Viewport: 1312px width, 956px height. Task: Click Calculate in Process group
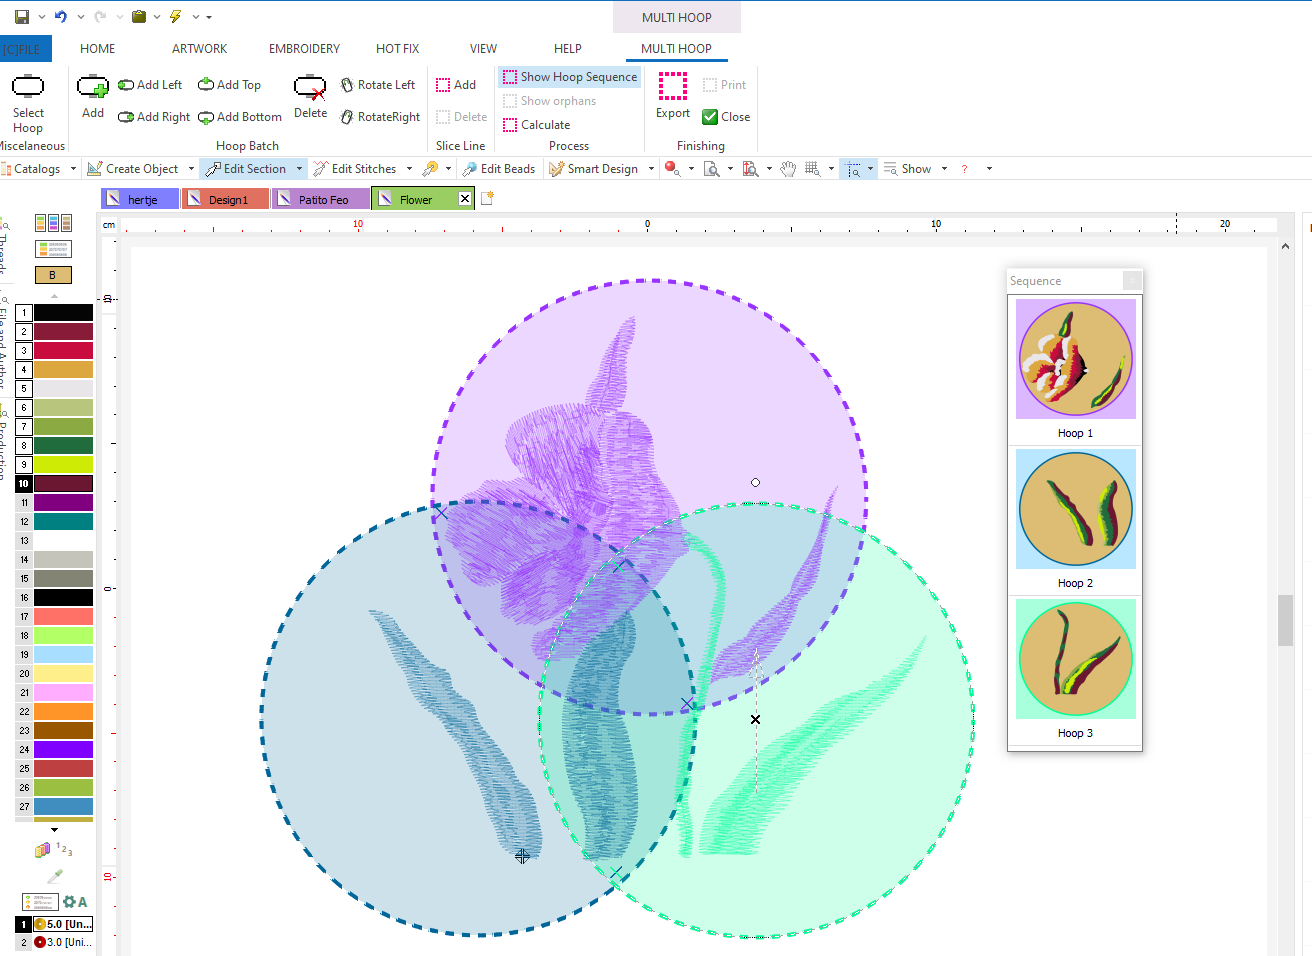(536, 125)
